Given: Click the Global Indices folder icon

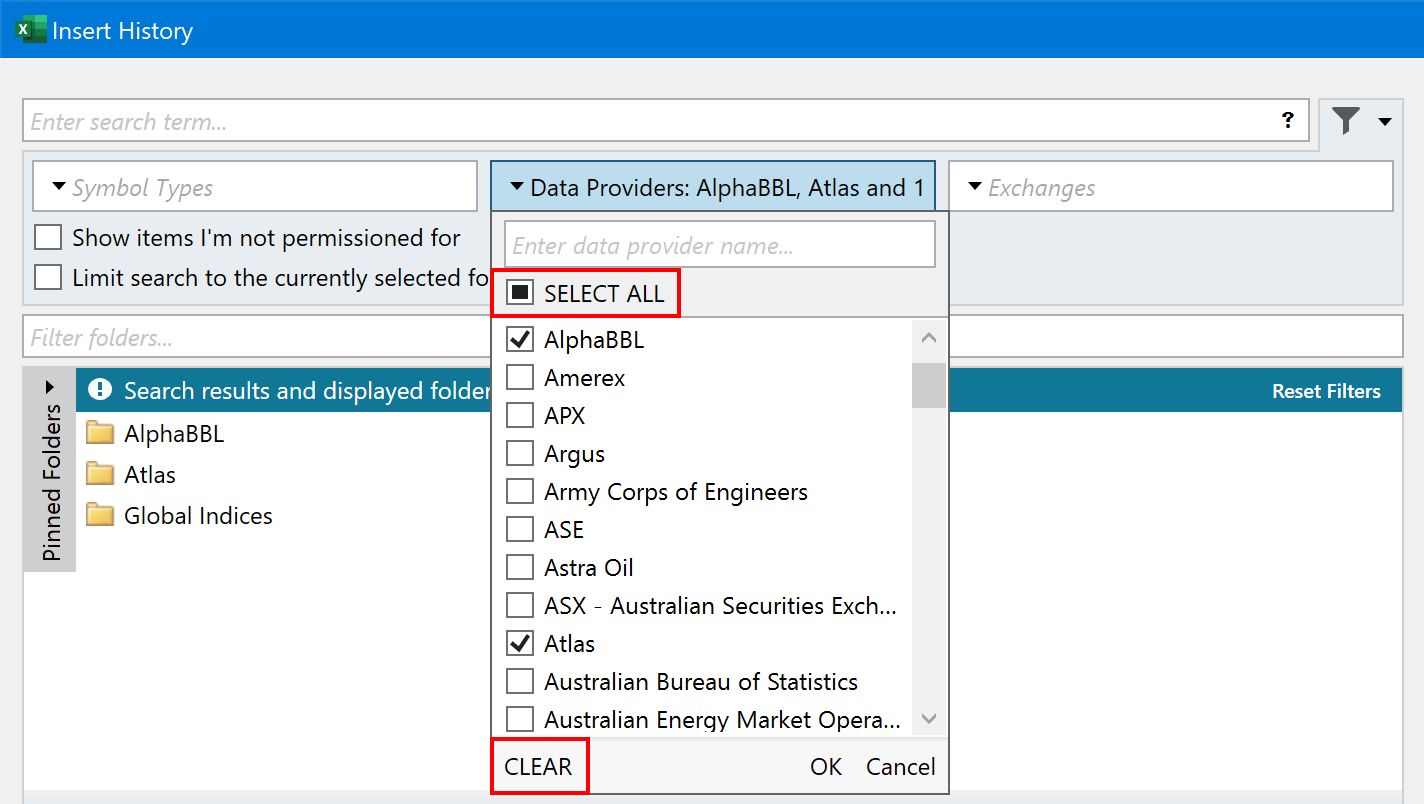Looking at the screenshot, I should [100, 515].
